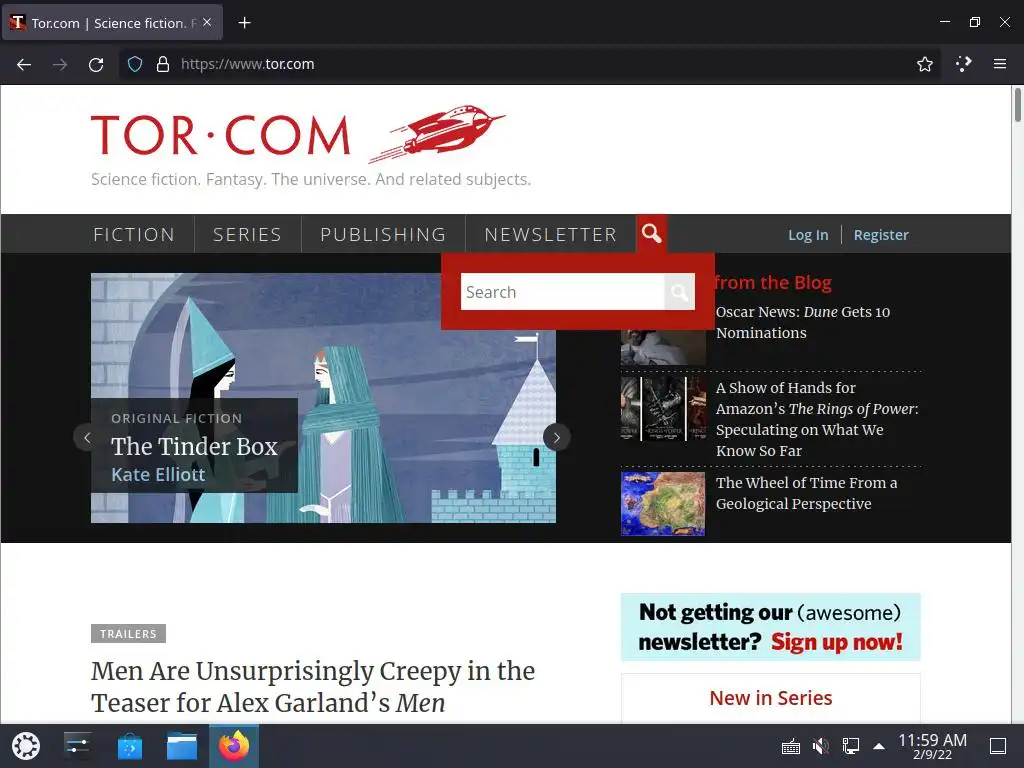Open the Rings of Power article

pyautogui.click(x=817, y=419)
